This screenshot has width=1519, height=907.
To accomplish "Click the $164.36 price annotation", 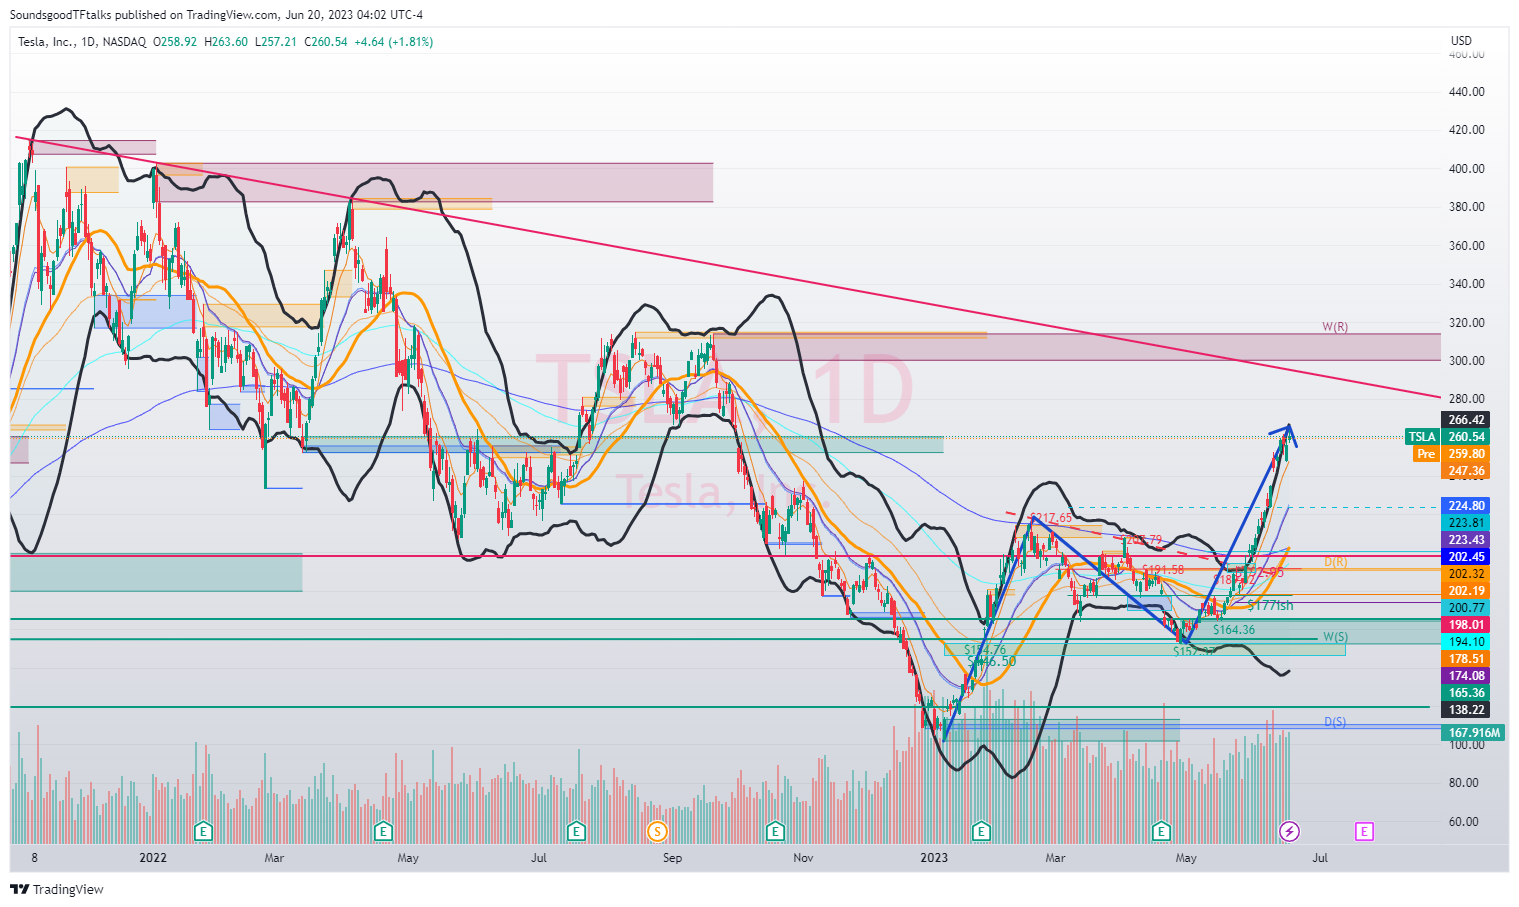I will click(x=1234, y=630).
